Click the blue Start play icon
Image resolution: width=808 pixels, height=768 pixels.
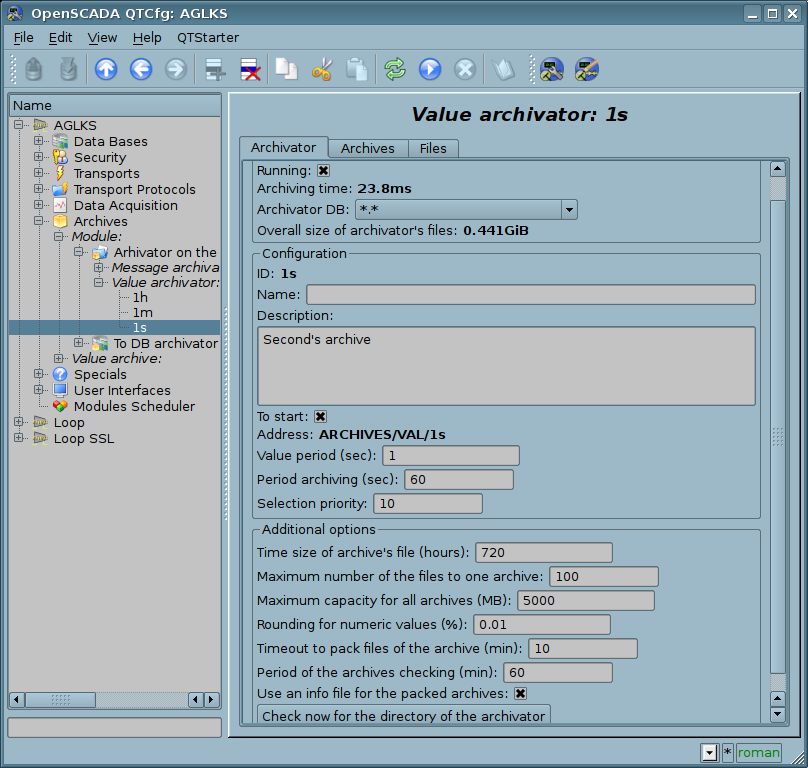pos(430,69)
